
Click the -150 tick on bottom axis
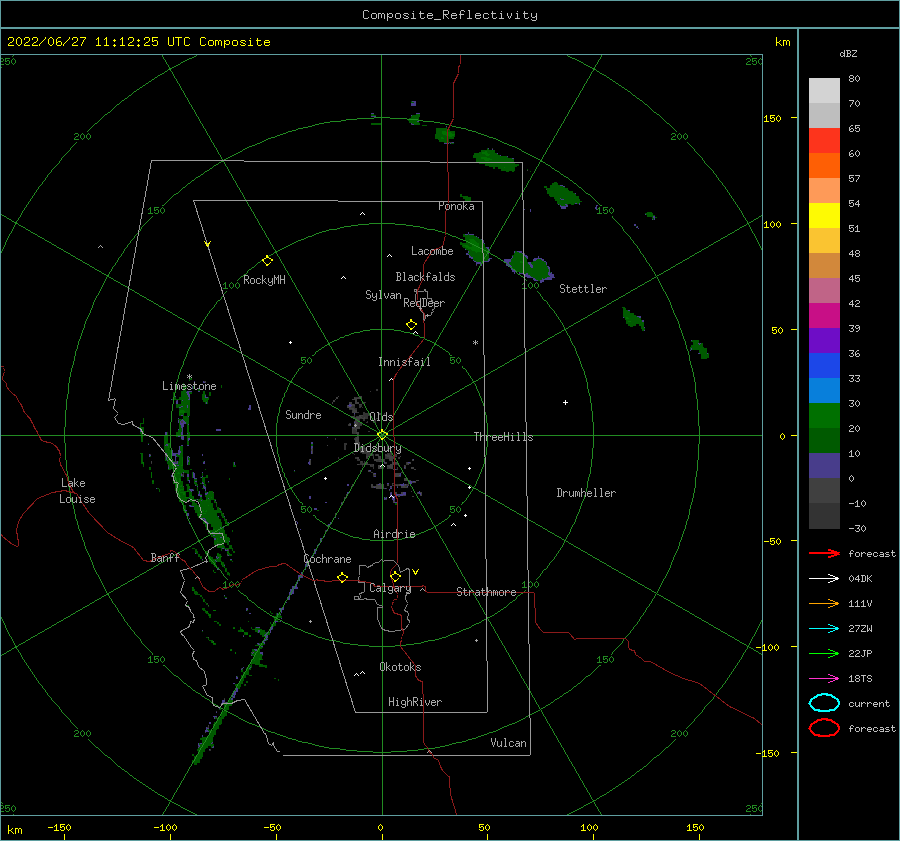[x=59, y=828]
